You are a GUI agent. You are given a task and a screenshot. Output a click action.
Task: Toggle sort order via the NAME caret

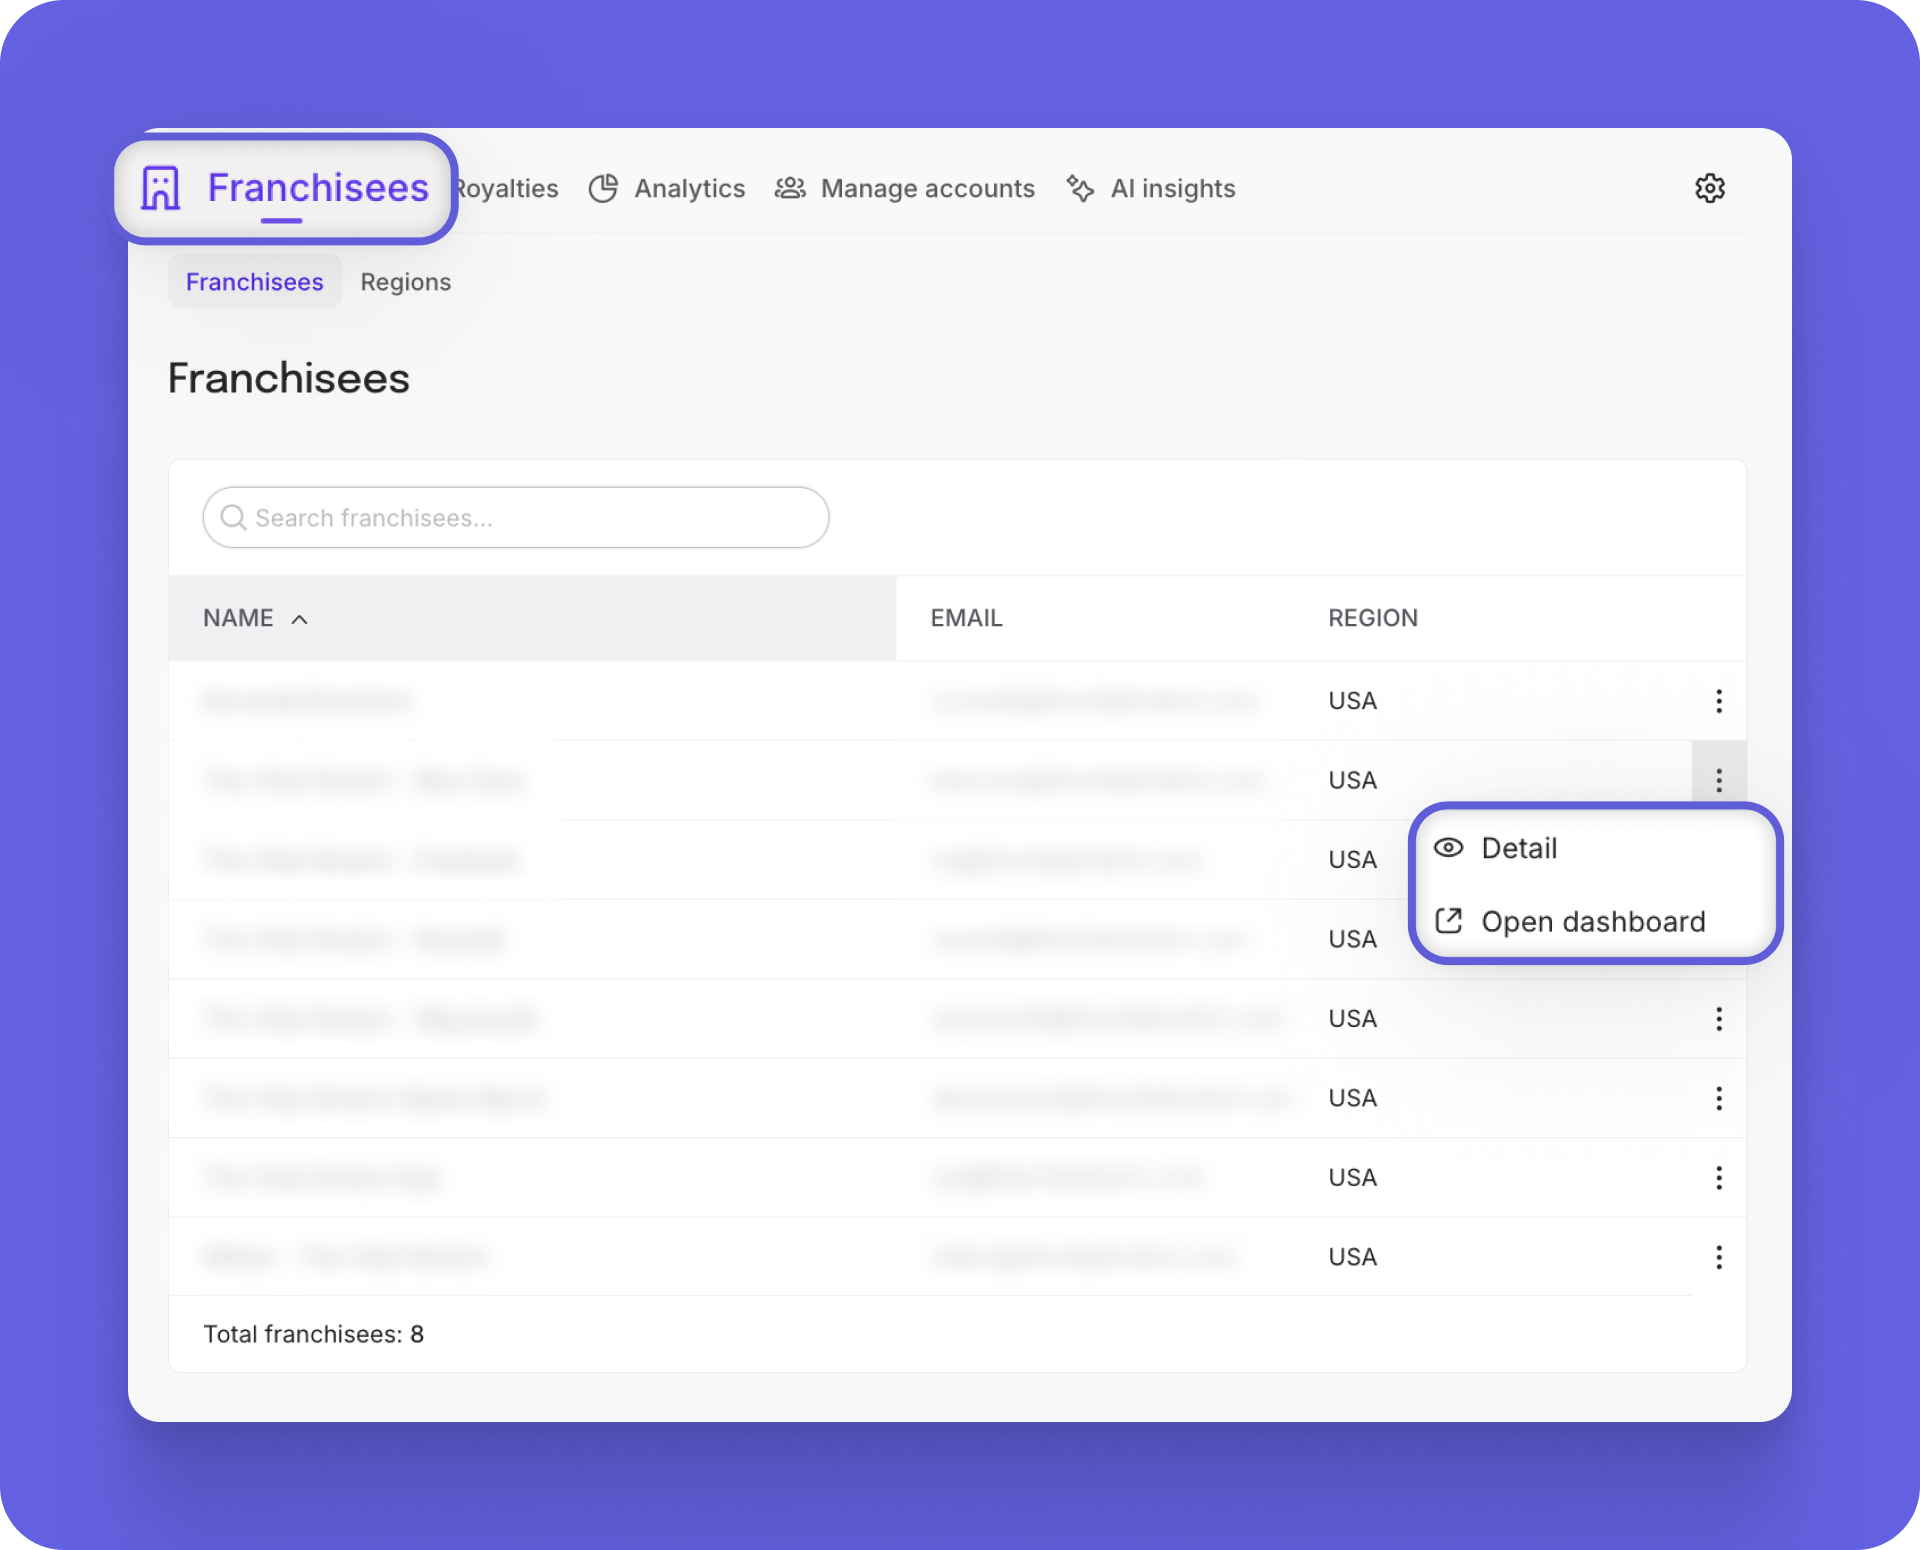coord(299,619)
